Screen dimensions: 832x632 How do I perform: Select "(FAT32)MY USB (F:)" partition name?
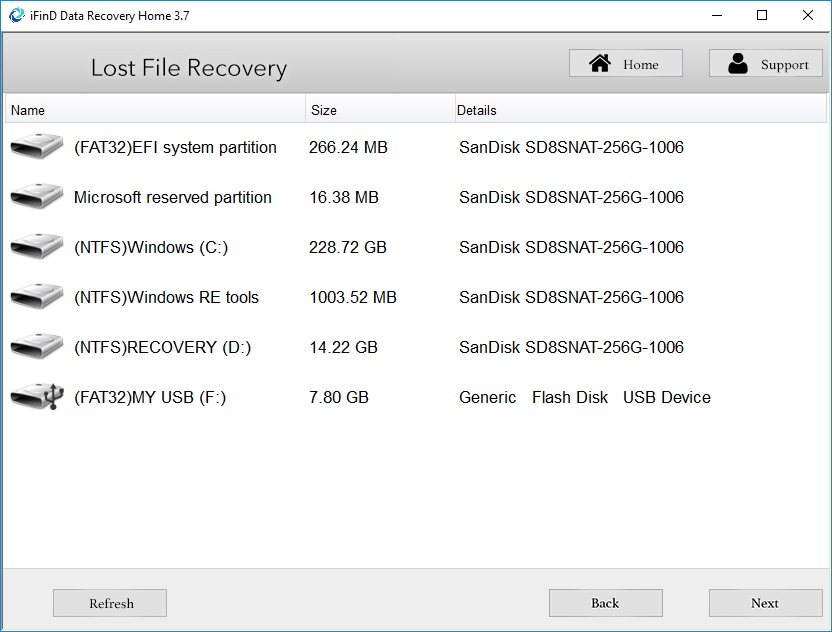click(x=150, y=397)
